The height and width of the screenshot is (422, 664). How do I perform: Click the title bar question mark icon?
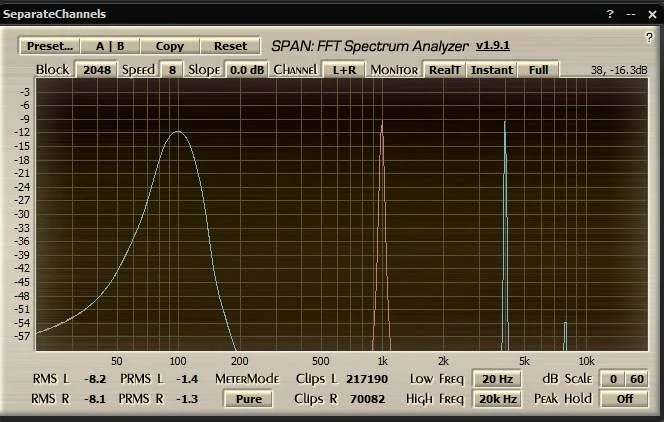pyautogui.click(x=610, y=14)
